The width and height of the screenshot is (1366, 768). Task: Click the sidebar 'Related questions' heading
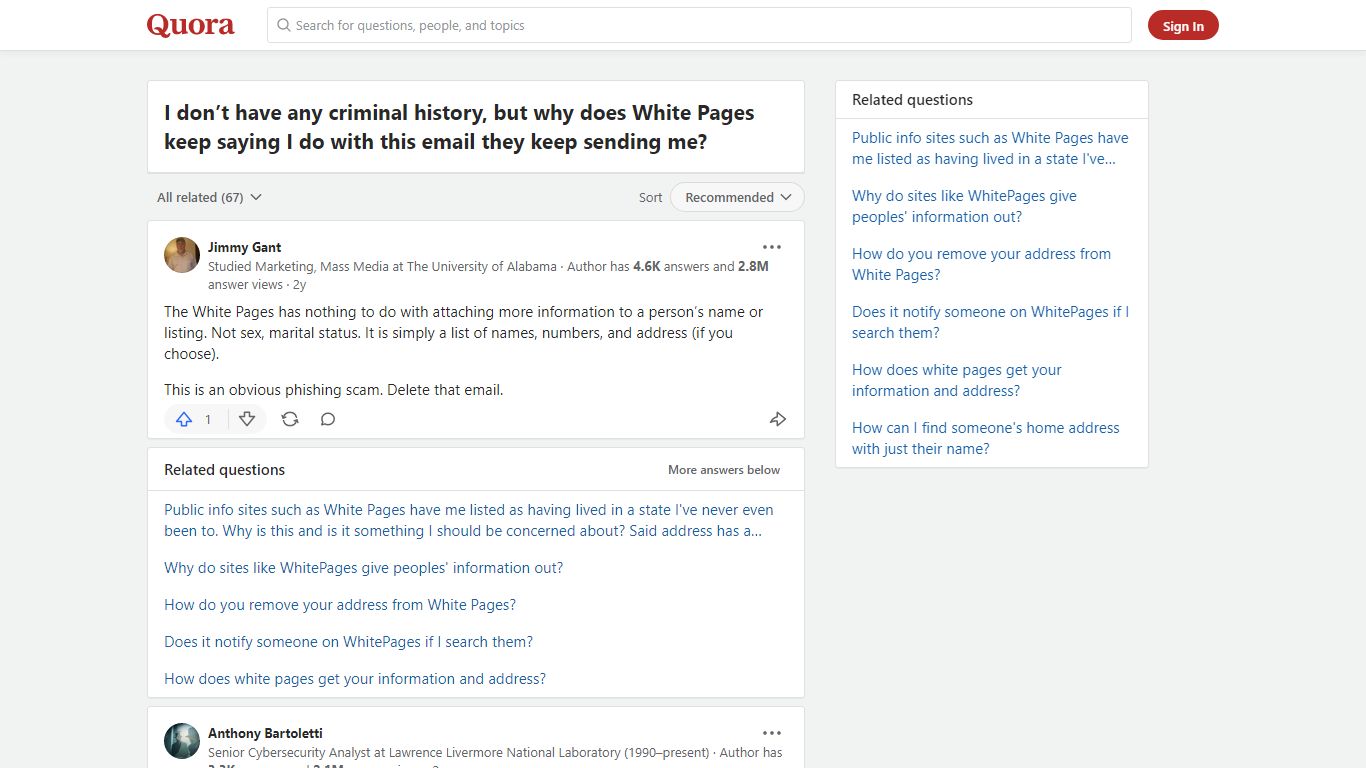[912, 100]
